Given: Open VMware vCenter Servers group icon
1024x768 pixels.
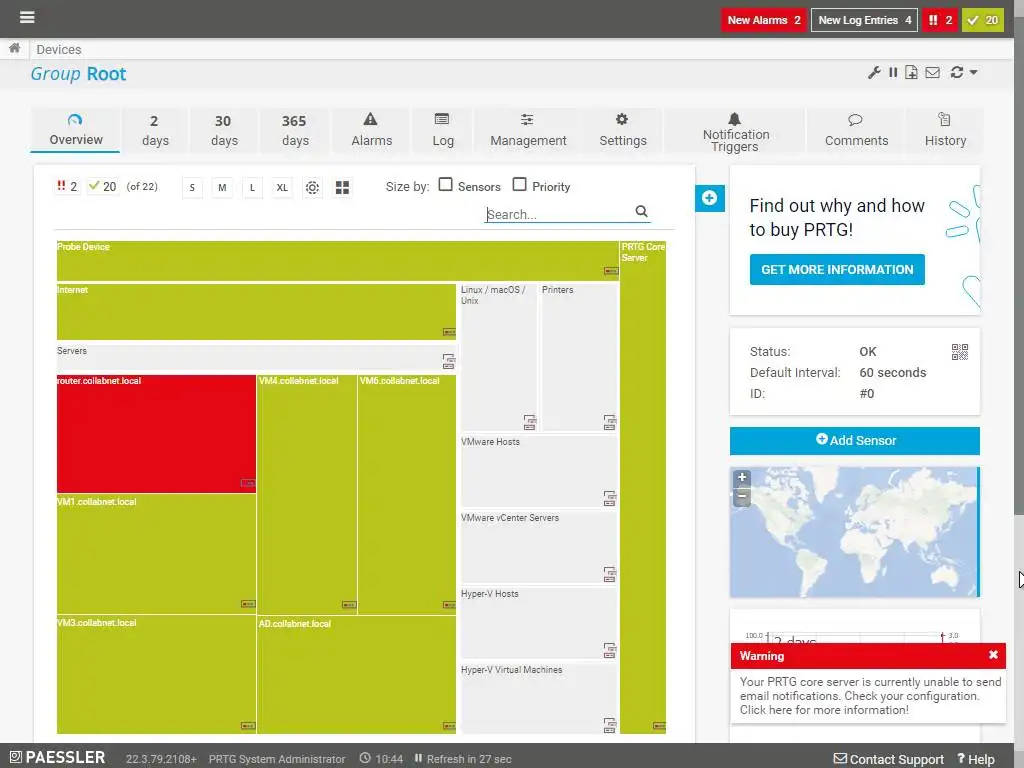Looking at the screenshot, I should [609, 575].
